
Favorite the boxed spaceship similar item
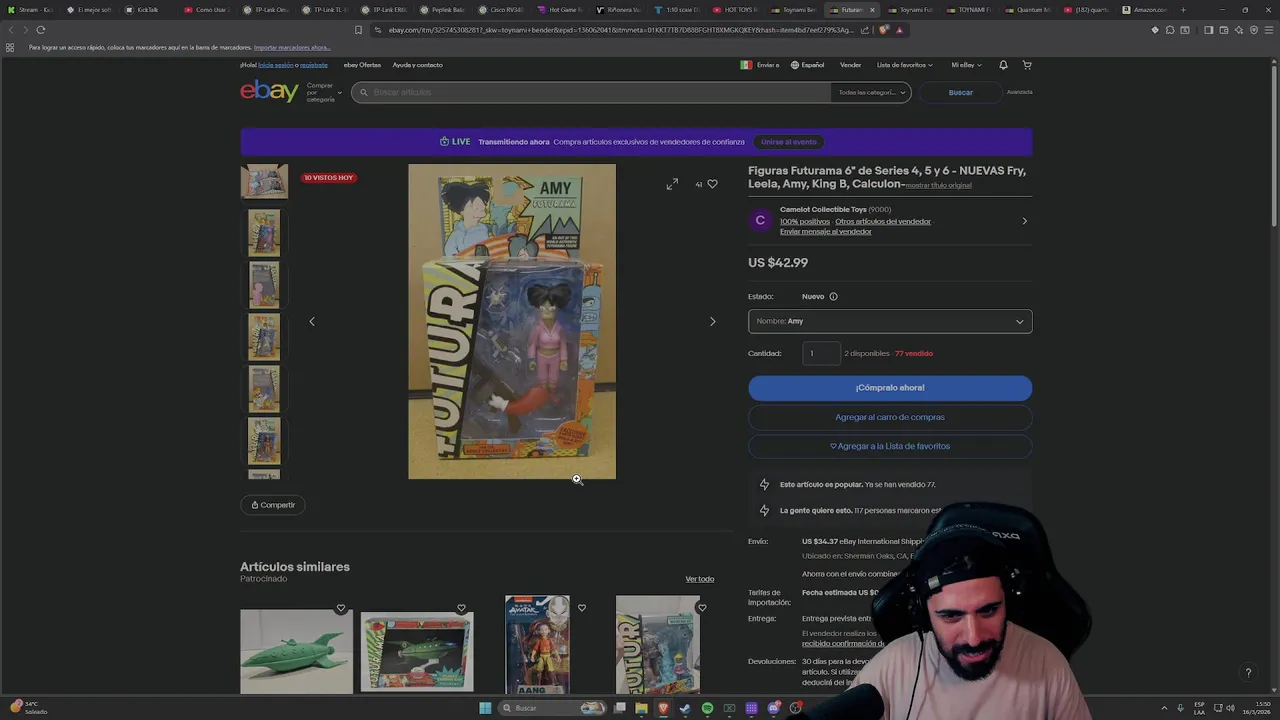pyautogui.click(x=461, y=608)
